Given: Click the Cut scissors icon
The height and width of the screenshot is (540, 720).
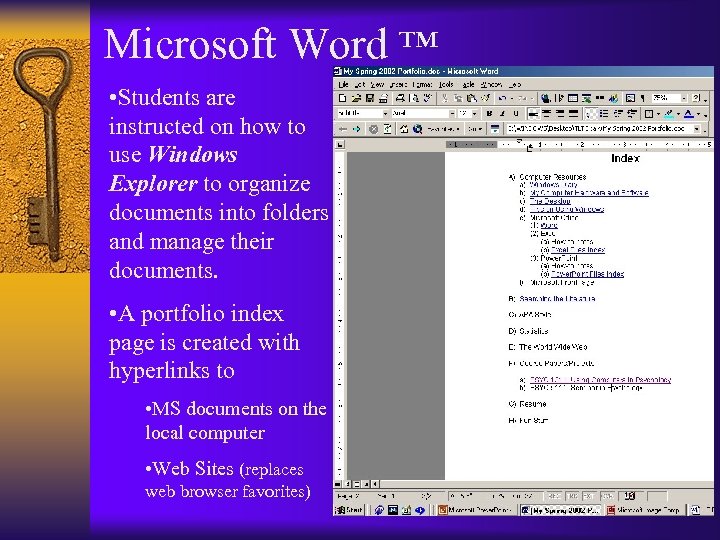Looking at the screenshot, I should click(x=445, y=98).
